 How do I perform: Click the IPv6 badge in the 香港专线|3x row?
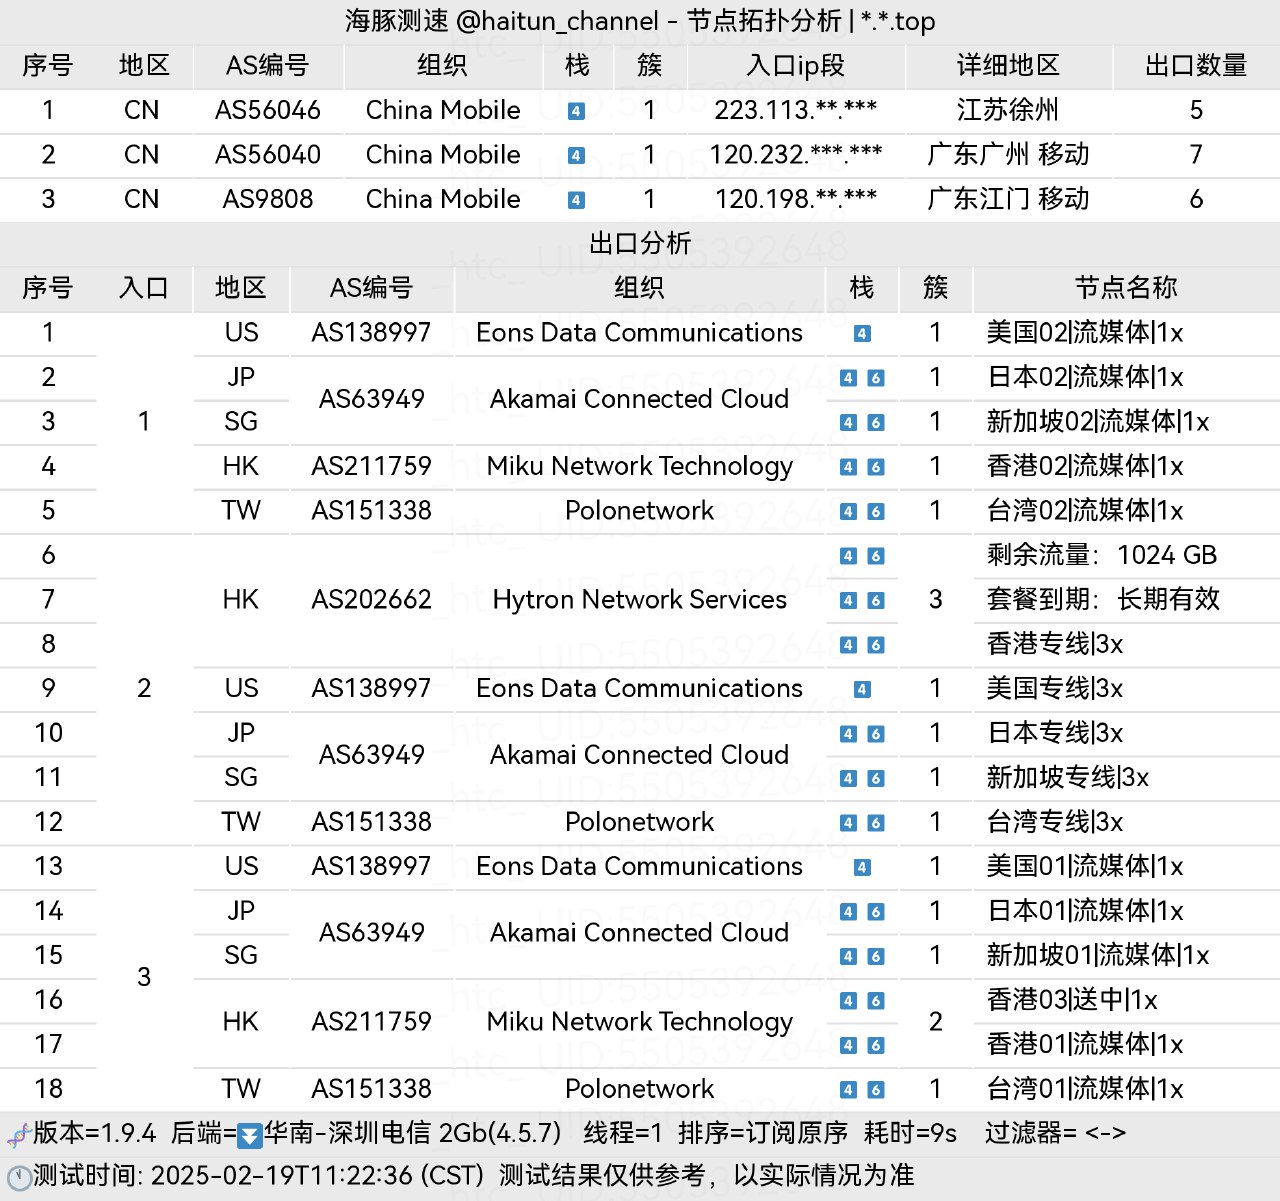tap(876, 645)
